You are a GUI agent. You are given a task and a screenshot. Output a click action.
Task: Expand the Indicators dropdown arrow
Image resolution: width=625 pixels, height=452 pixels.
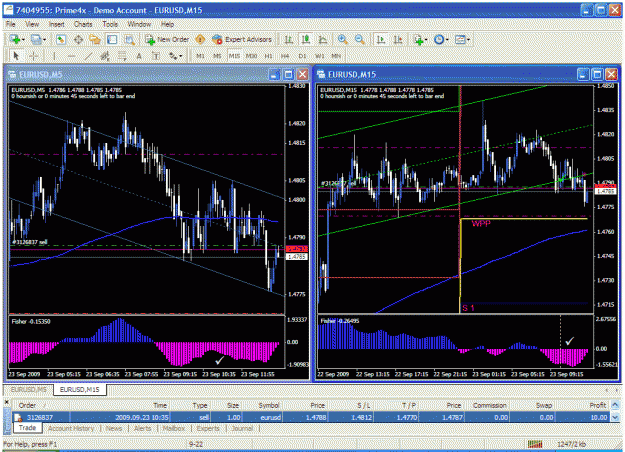[x=426, y=40]
